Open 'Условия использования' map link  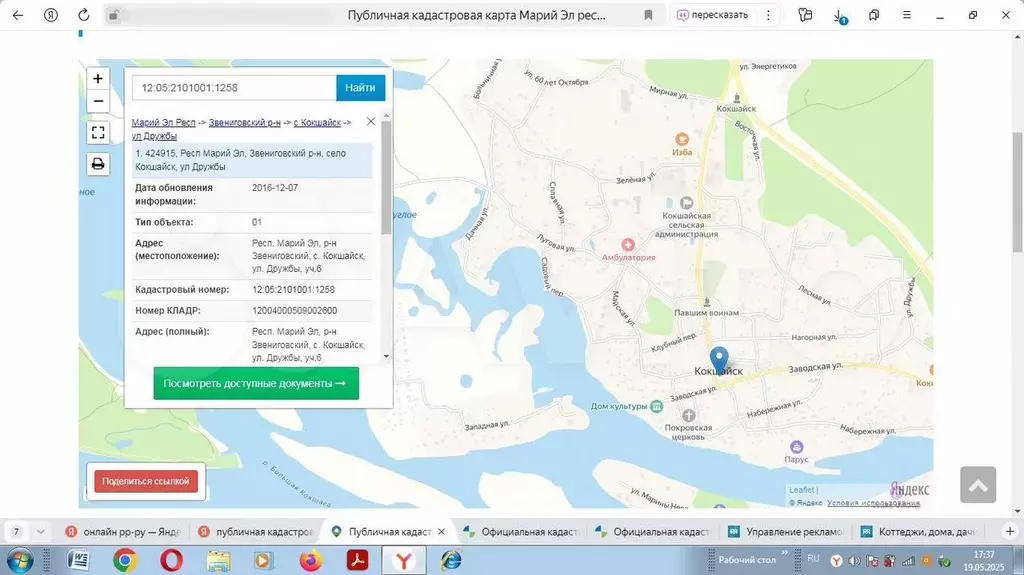[873, 502]
